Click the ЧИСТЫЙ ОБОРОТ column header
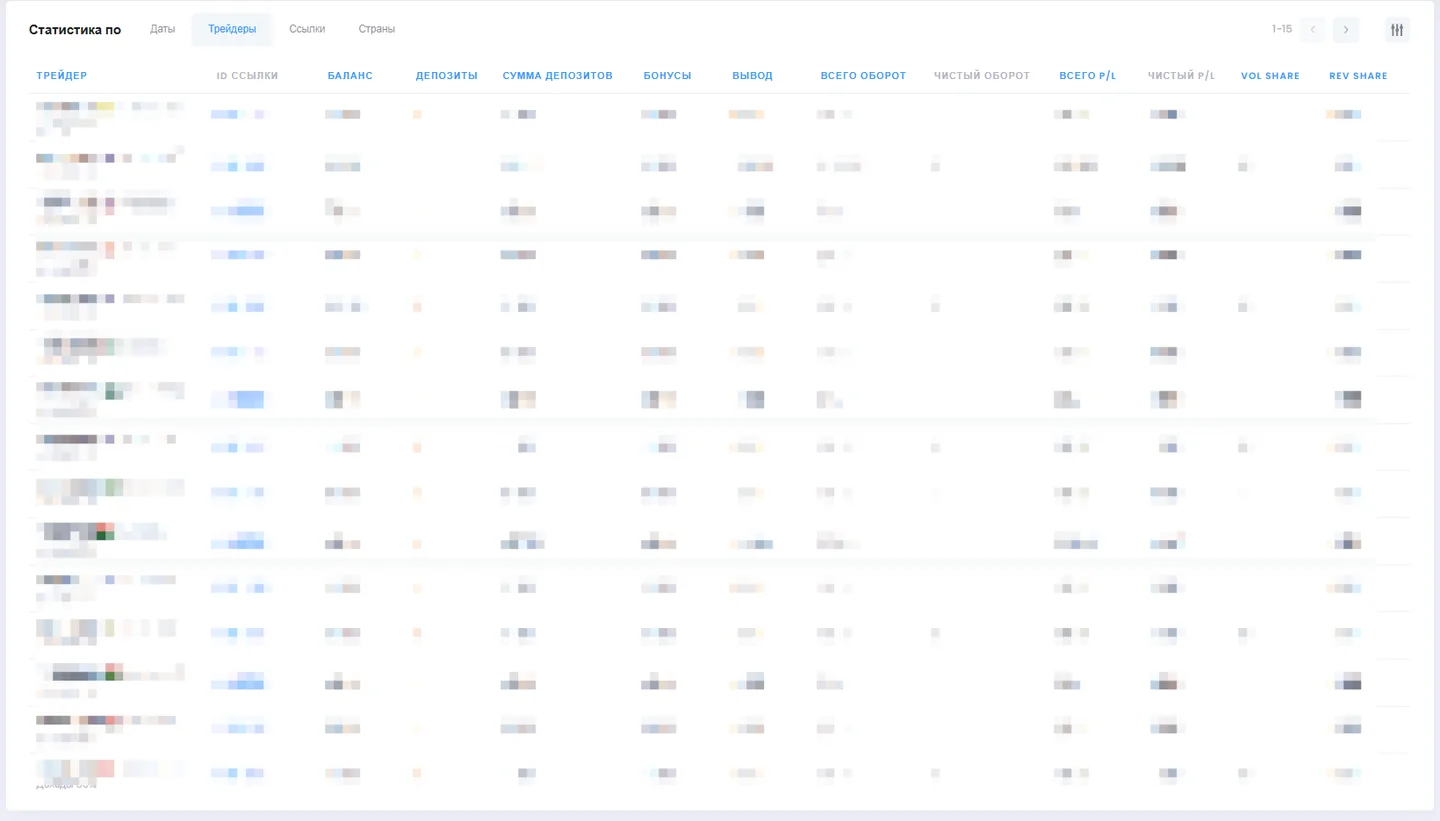Viewport: 1440px width, 821px height. coord(982,76)
